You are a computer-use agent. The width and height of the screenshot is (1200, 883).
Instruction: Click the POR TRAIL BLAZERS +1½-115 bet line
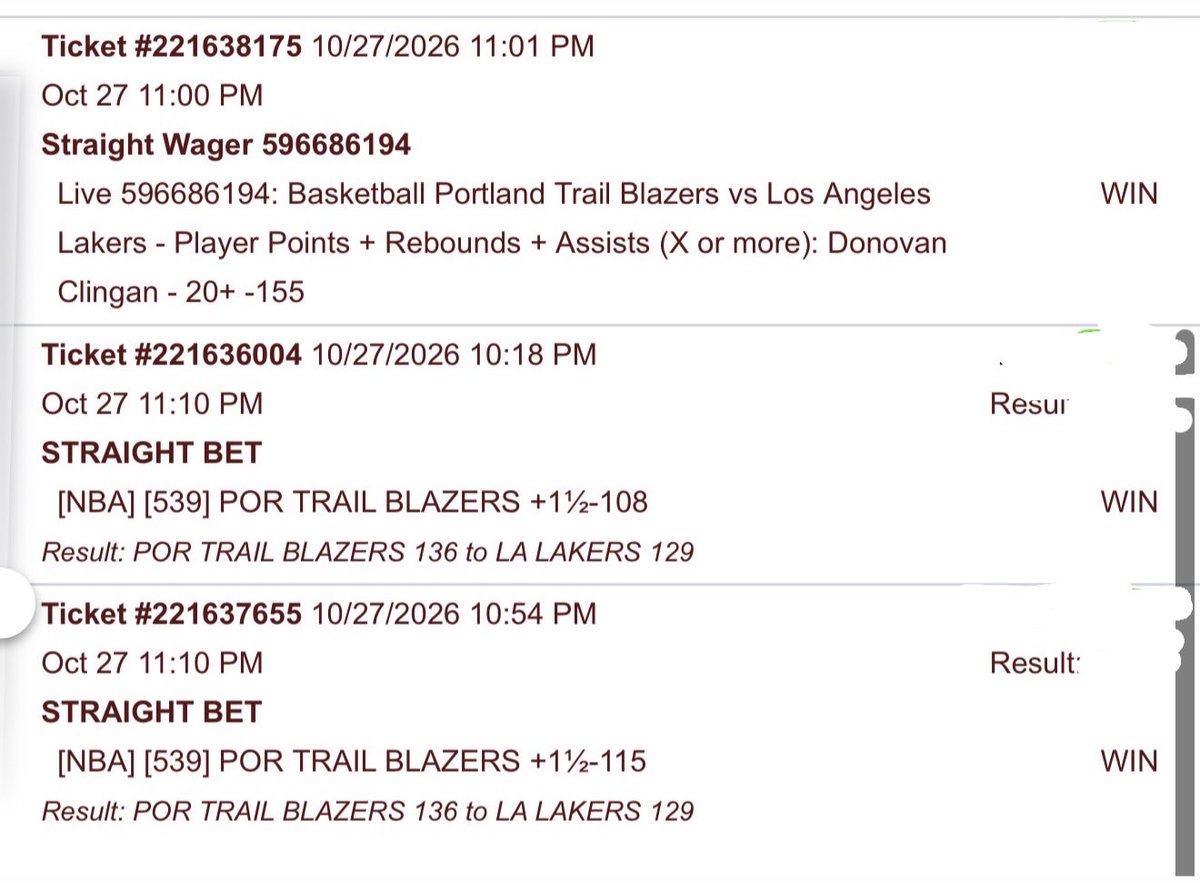tap(352, 762)
